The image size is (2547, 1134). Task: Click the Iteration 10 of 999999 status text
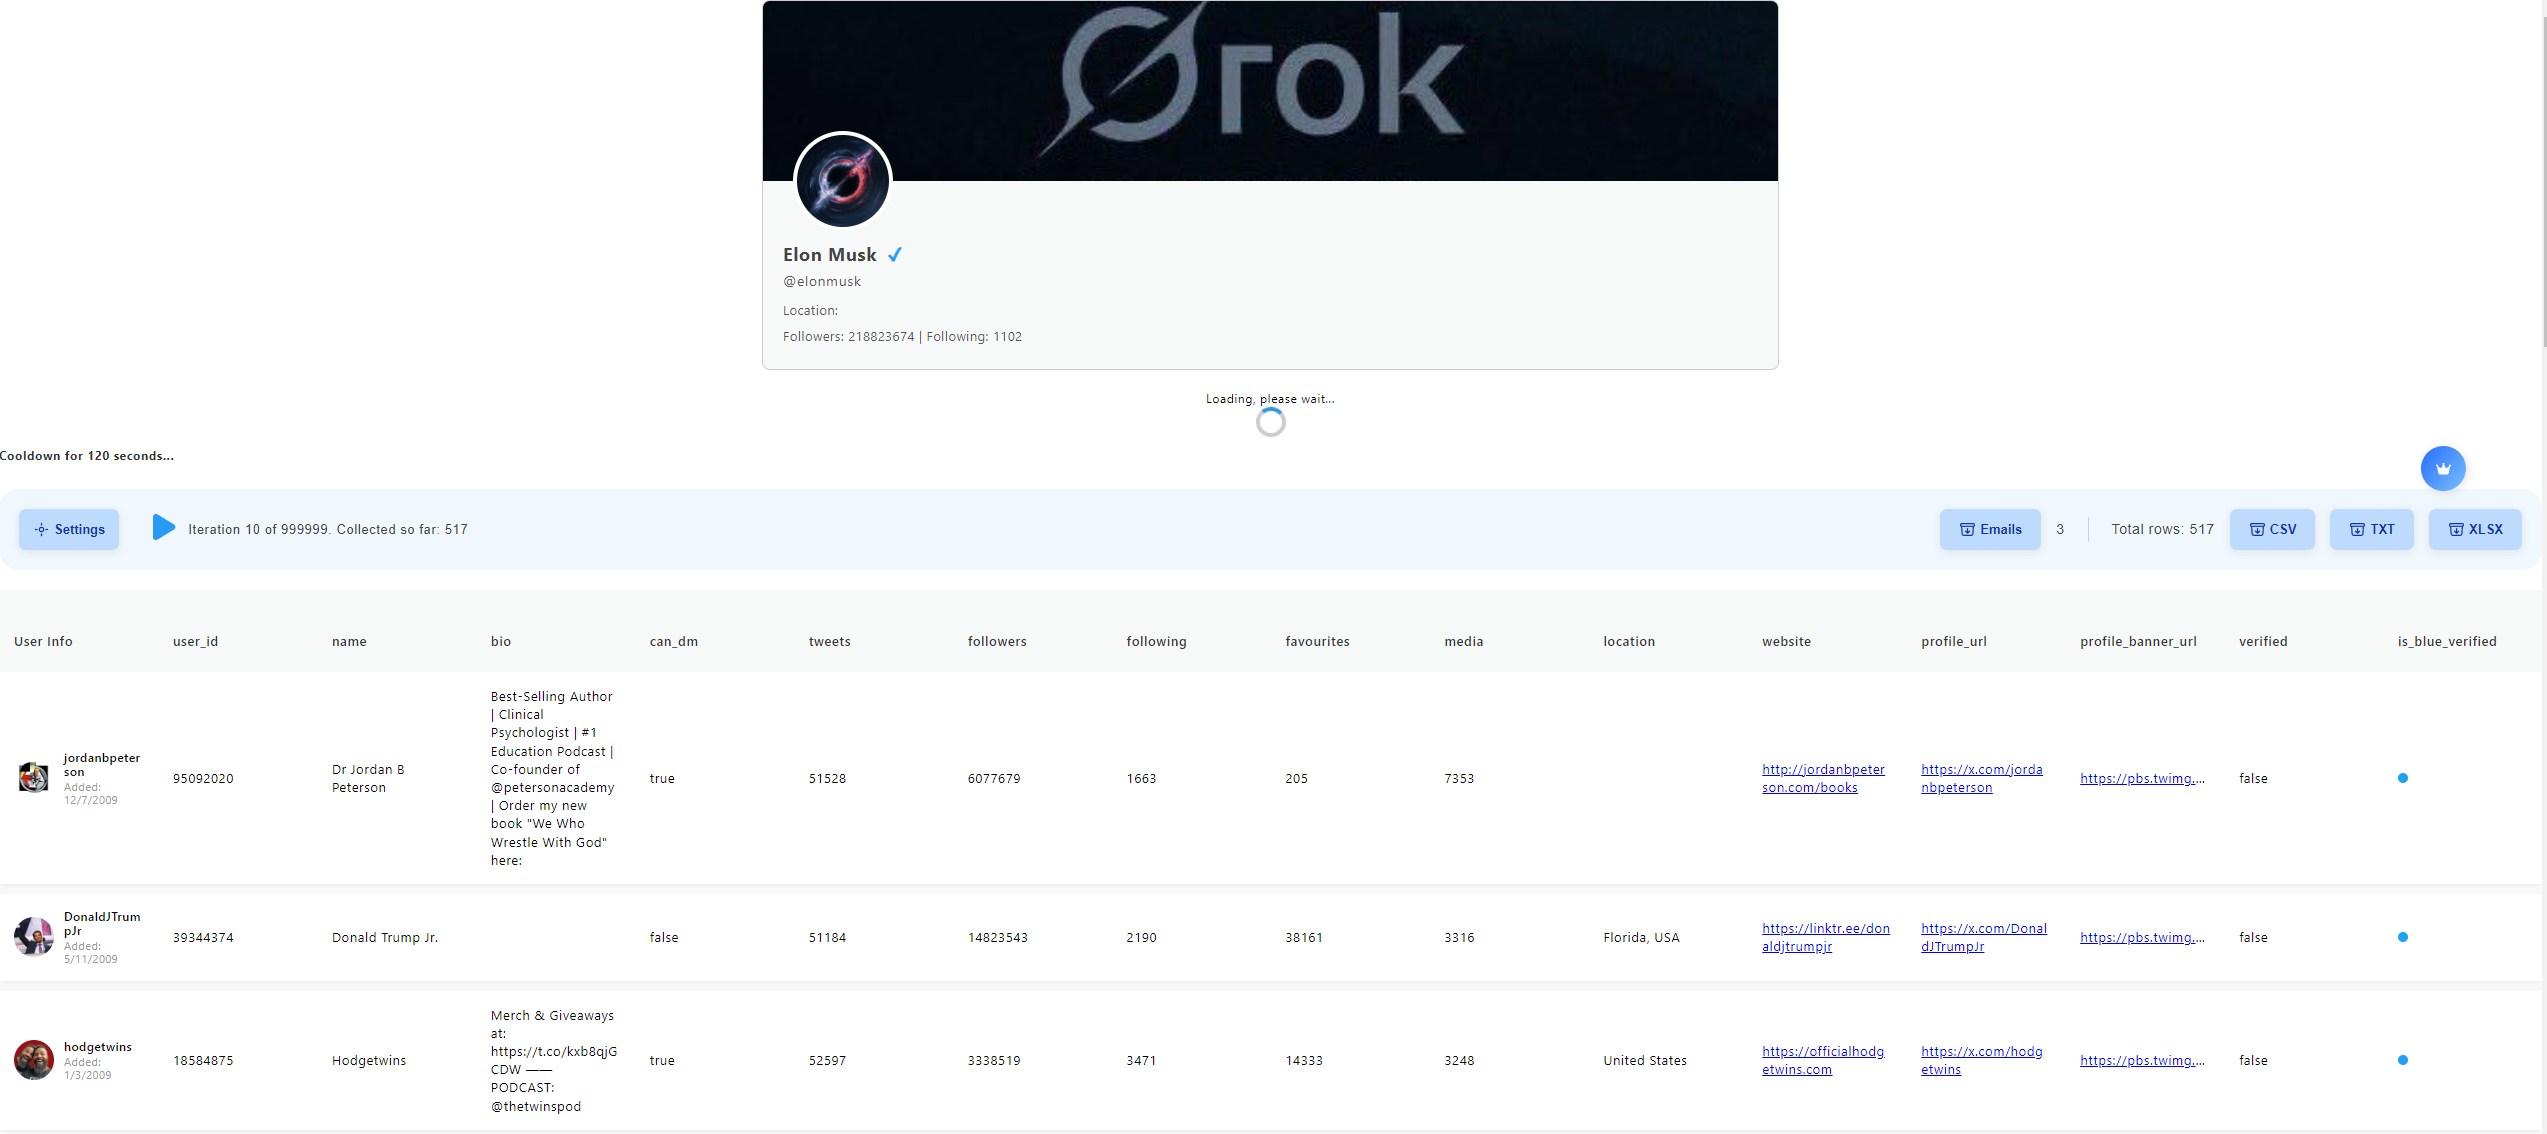click(328, 529)
